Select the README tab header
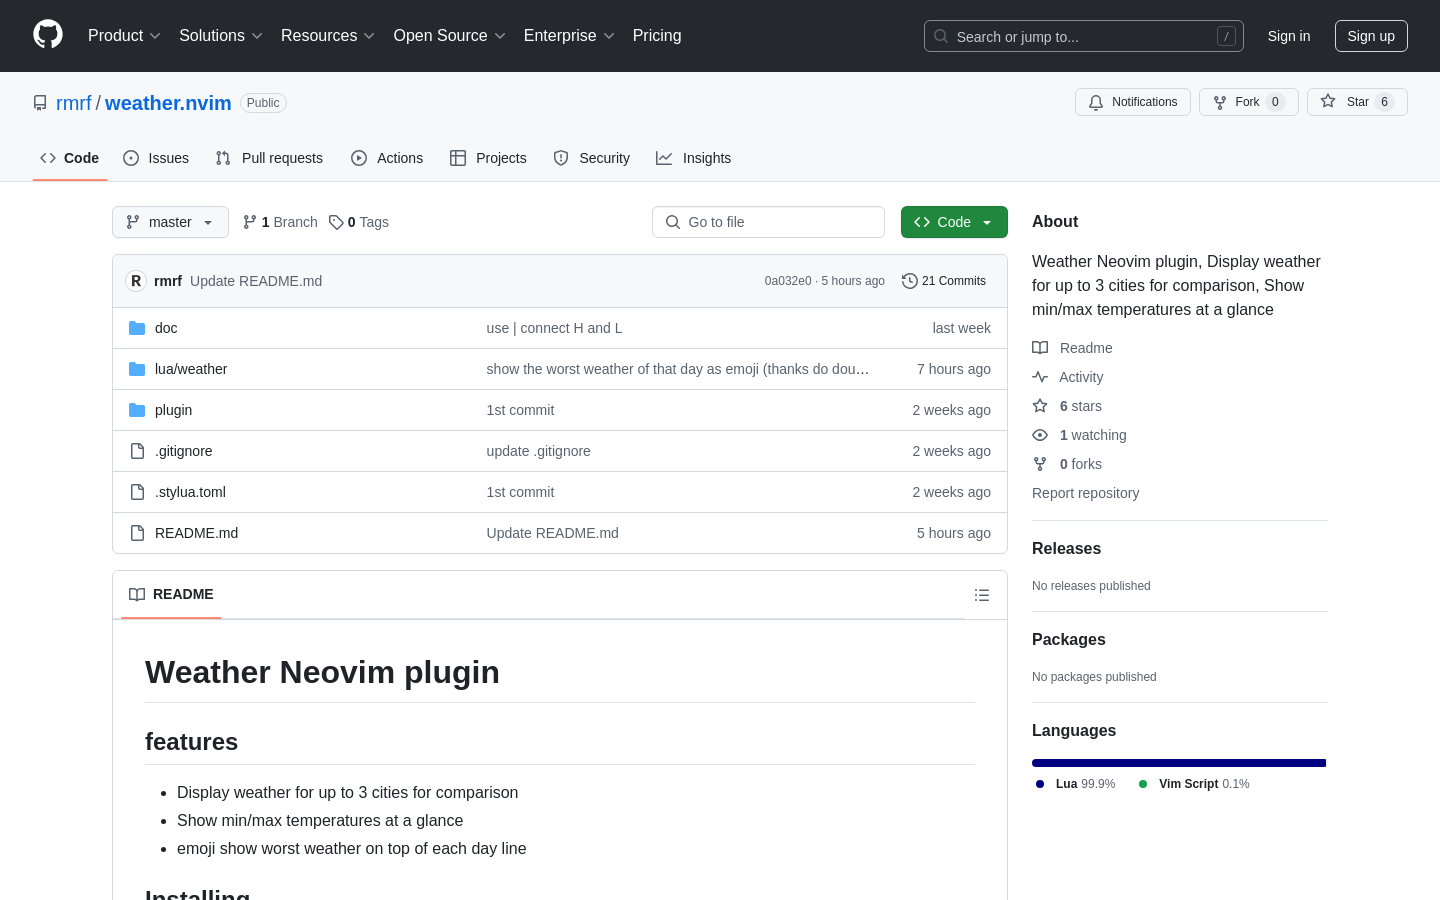This screenshot has width=1440, height=900. point(171,594)
